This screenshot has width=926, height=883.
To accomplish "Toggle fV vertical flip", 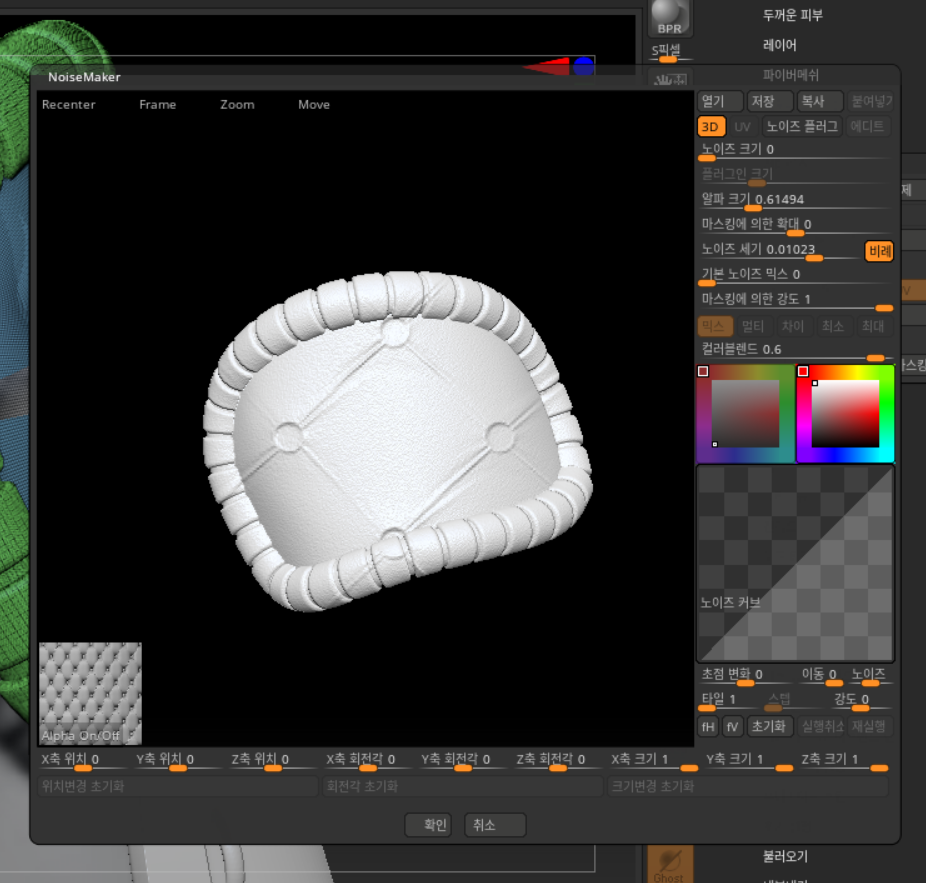I will tap(732, 726).
